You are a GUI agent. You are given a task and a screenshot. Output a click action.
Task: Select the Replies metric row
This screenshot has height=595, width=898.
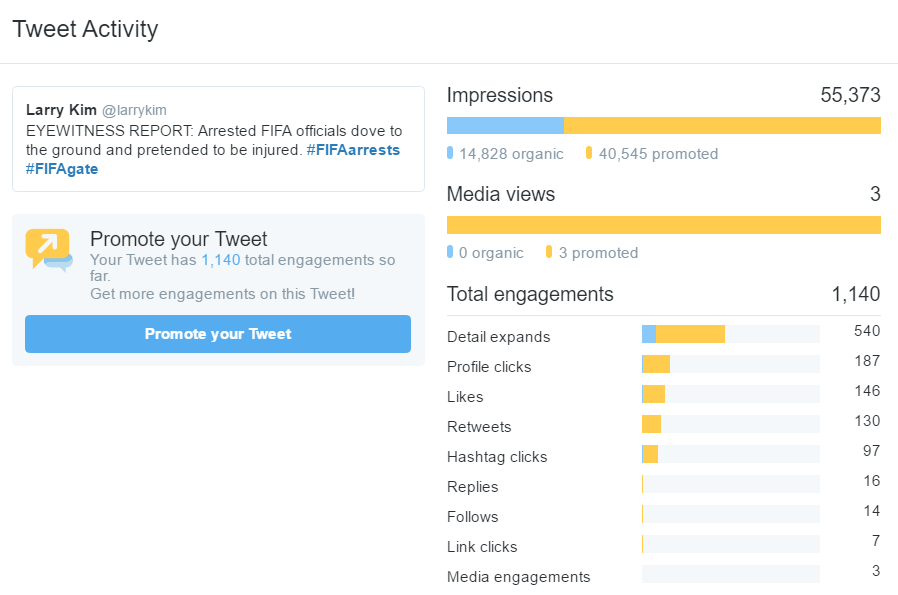coord(470,487)
